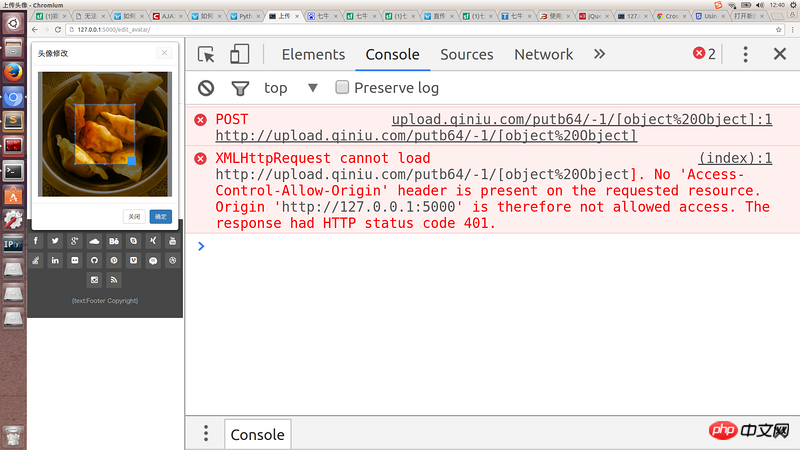Toggle the device toolbar icon
This screenshot has width=800, height=450.
240,55
